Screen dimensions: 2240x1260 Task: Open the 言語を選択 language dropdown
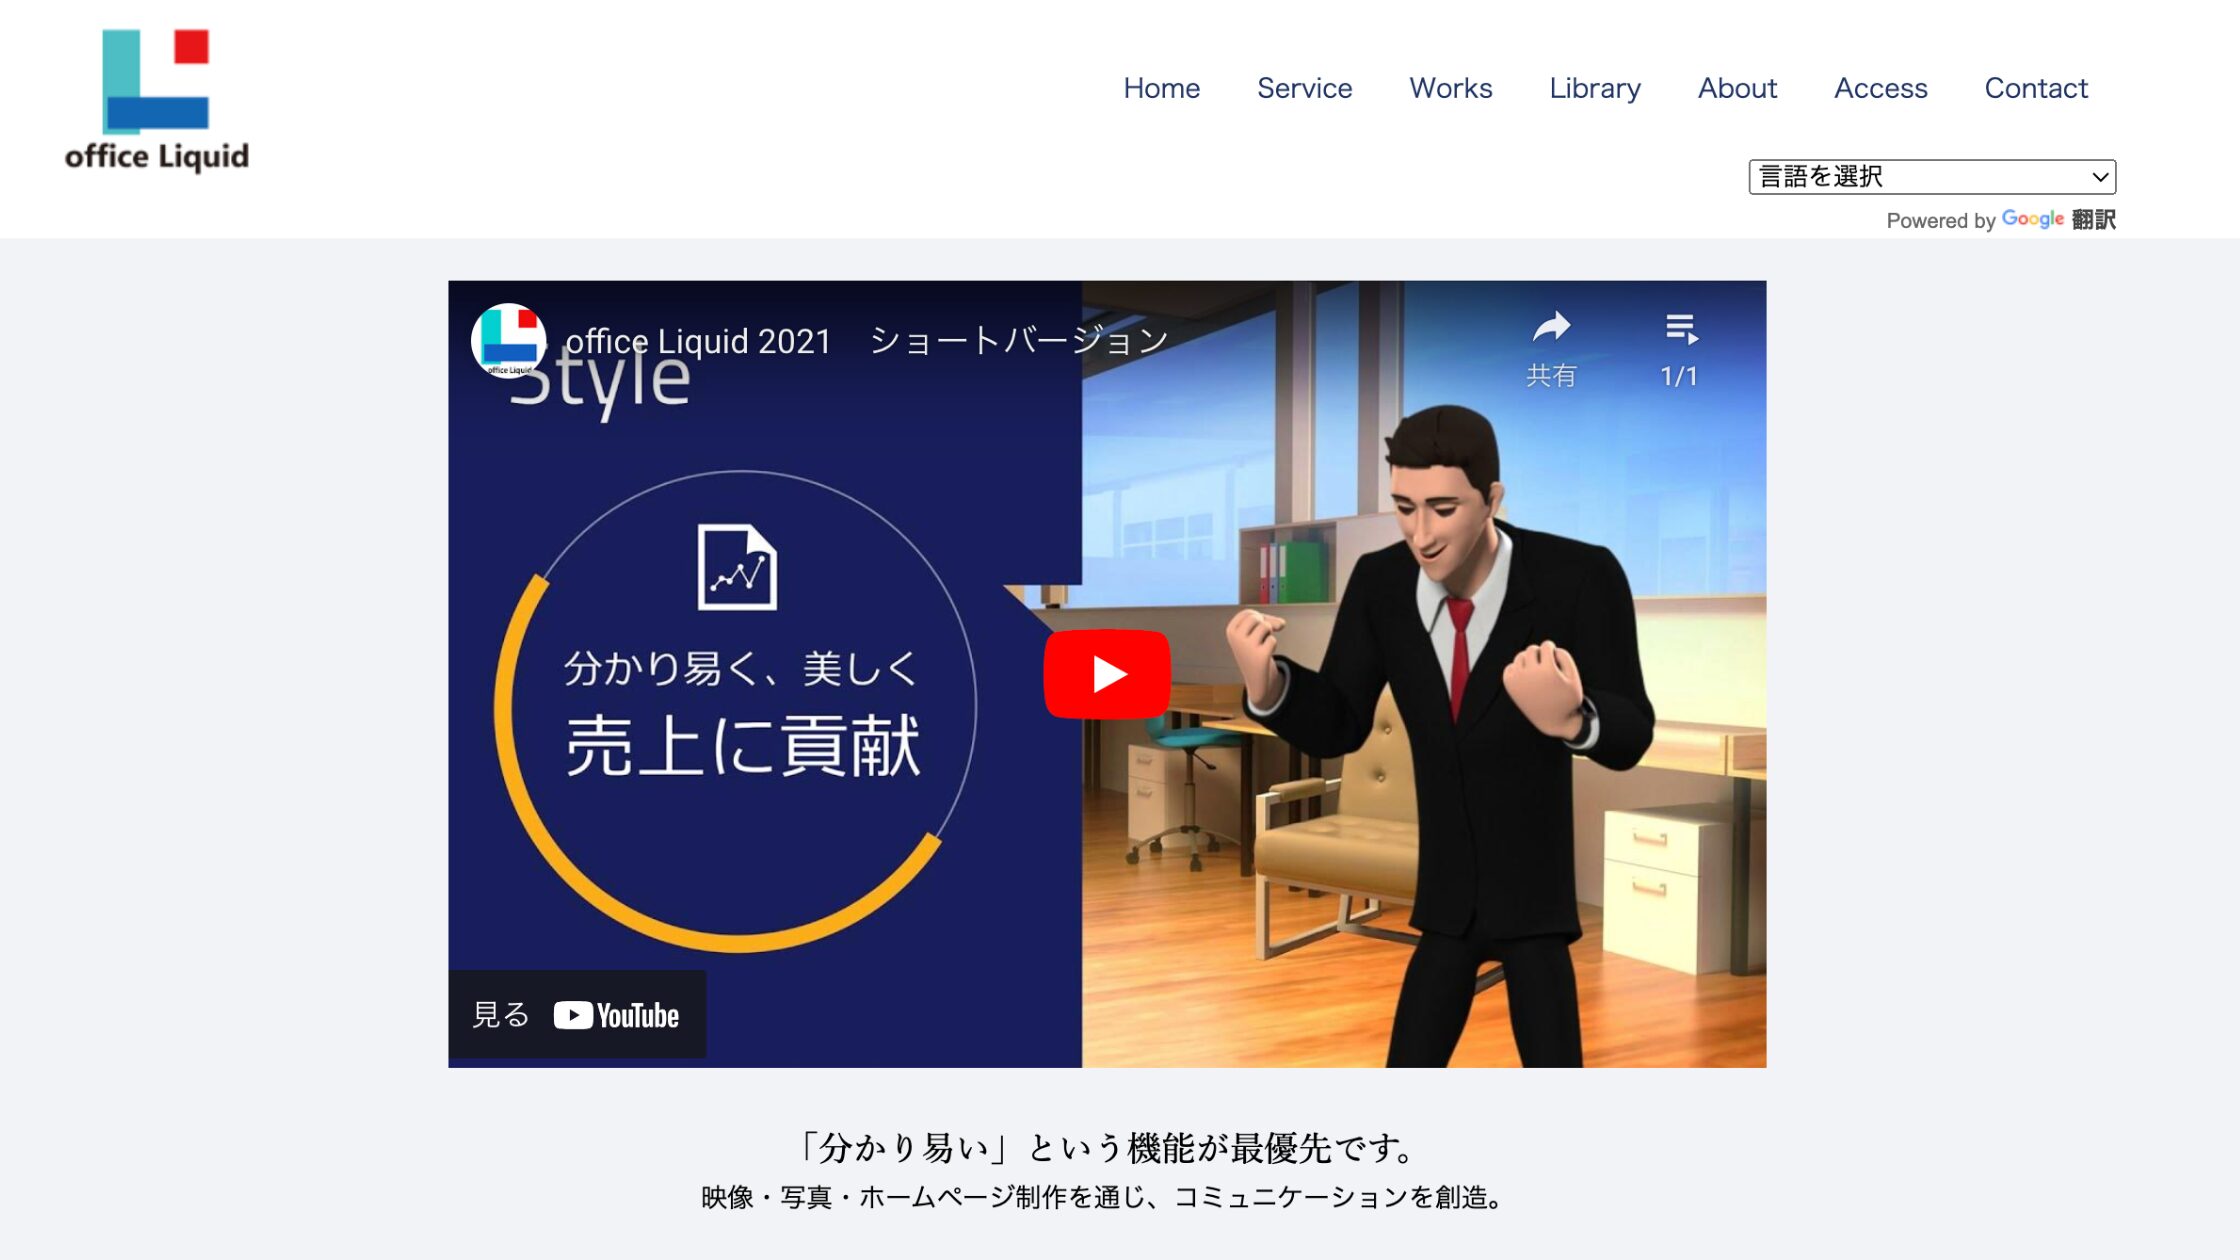click(1930, 176)
